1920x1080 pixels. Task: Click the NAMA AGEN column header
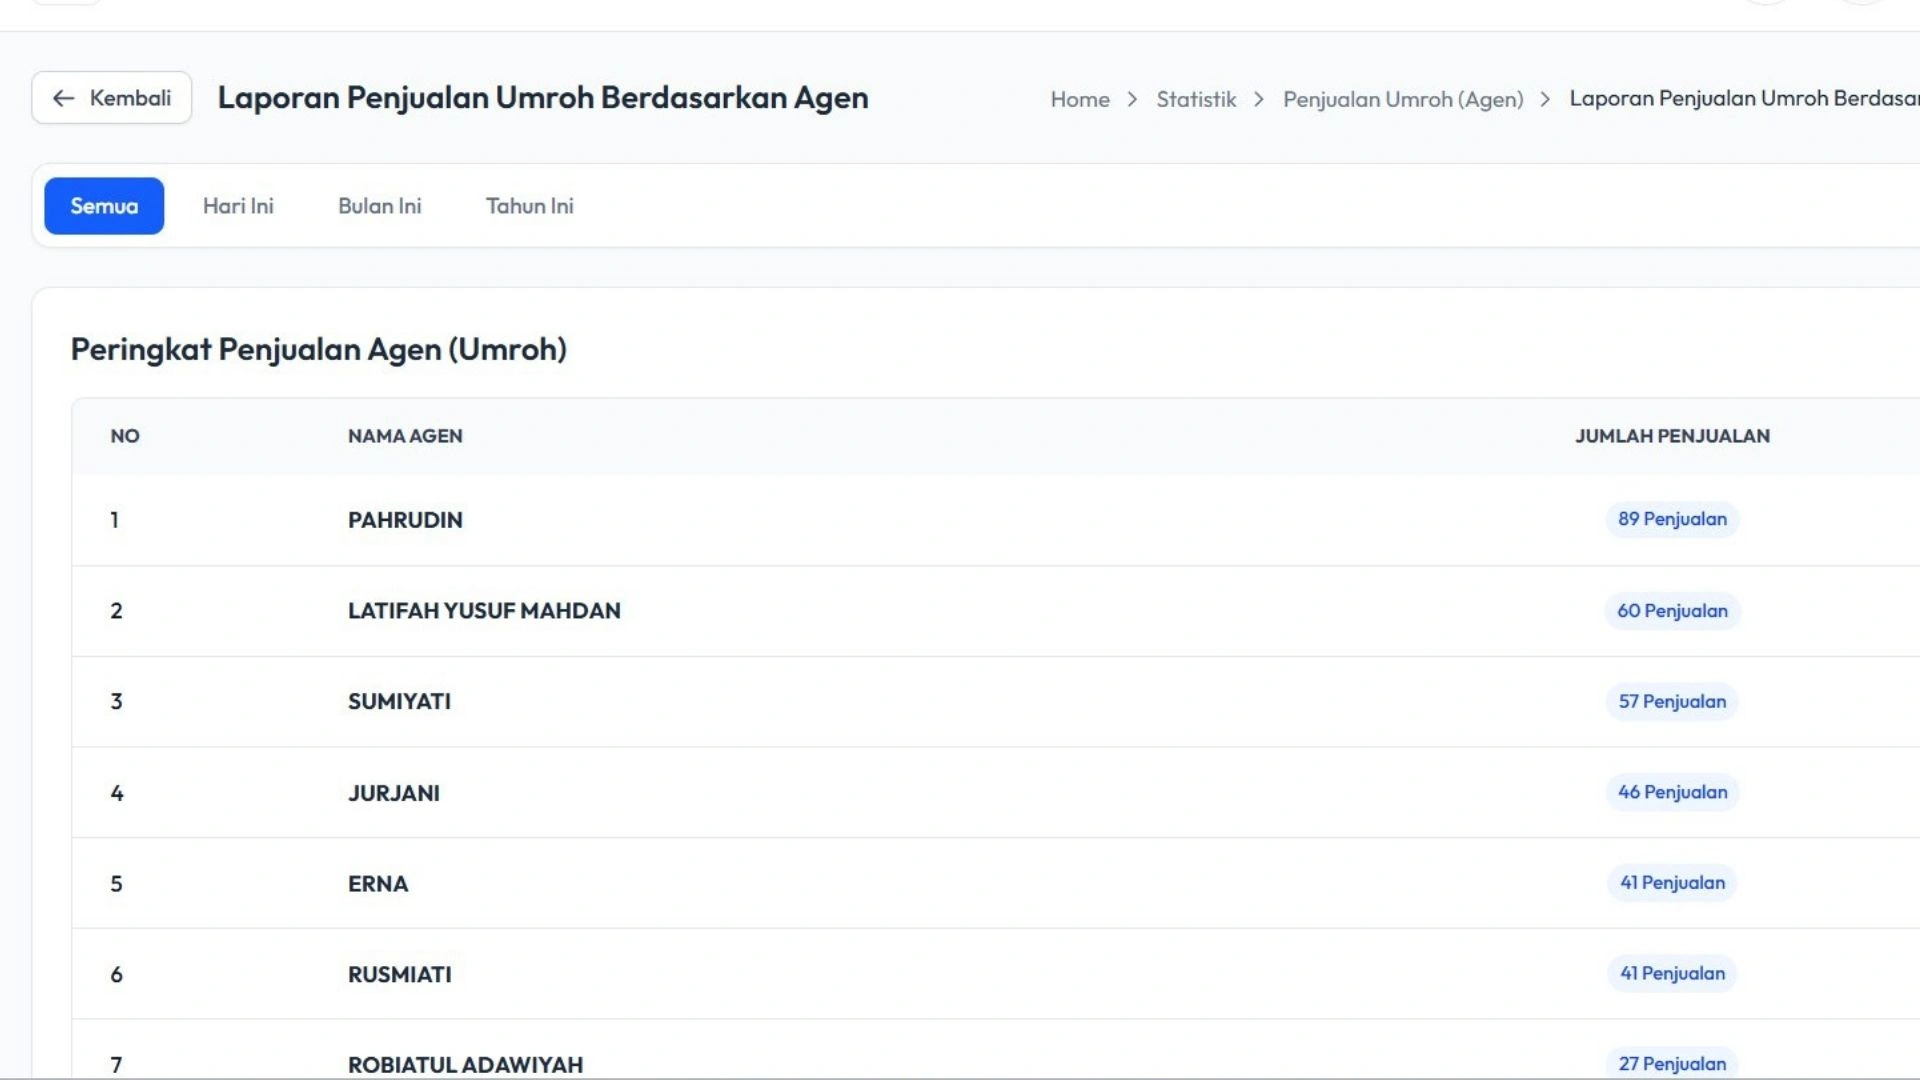[x=405, y=436]
